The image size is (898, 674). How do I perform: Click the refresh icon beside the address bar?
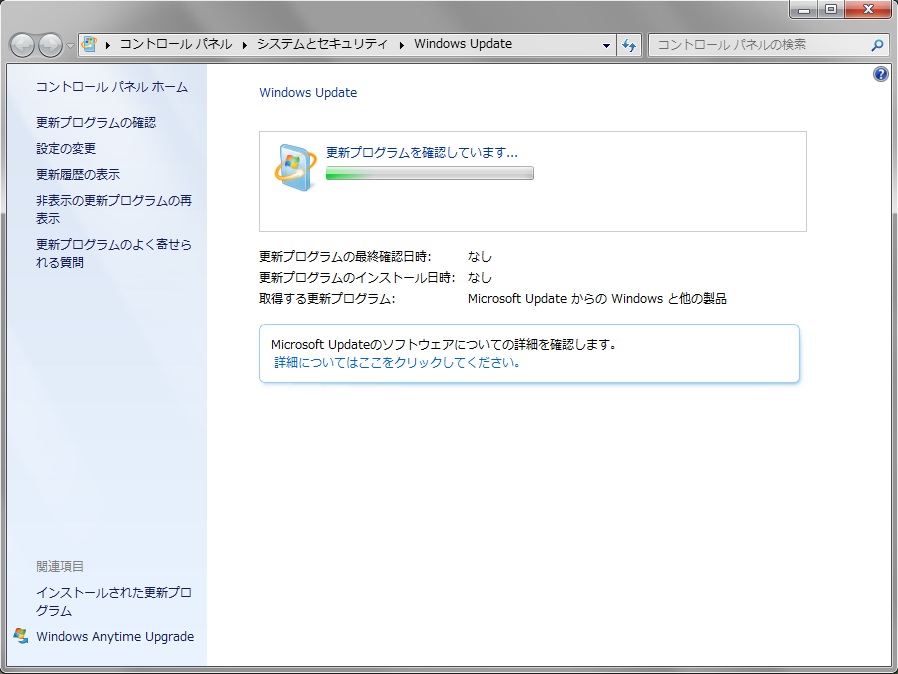(629, 45)
